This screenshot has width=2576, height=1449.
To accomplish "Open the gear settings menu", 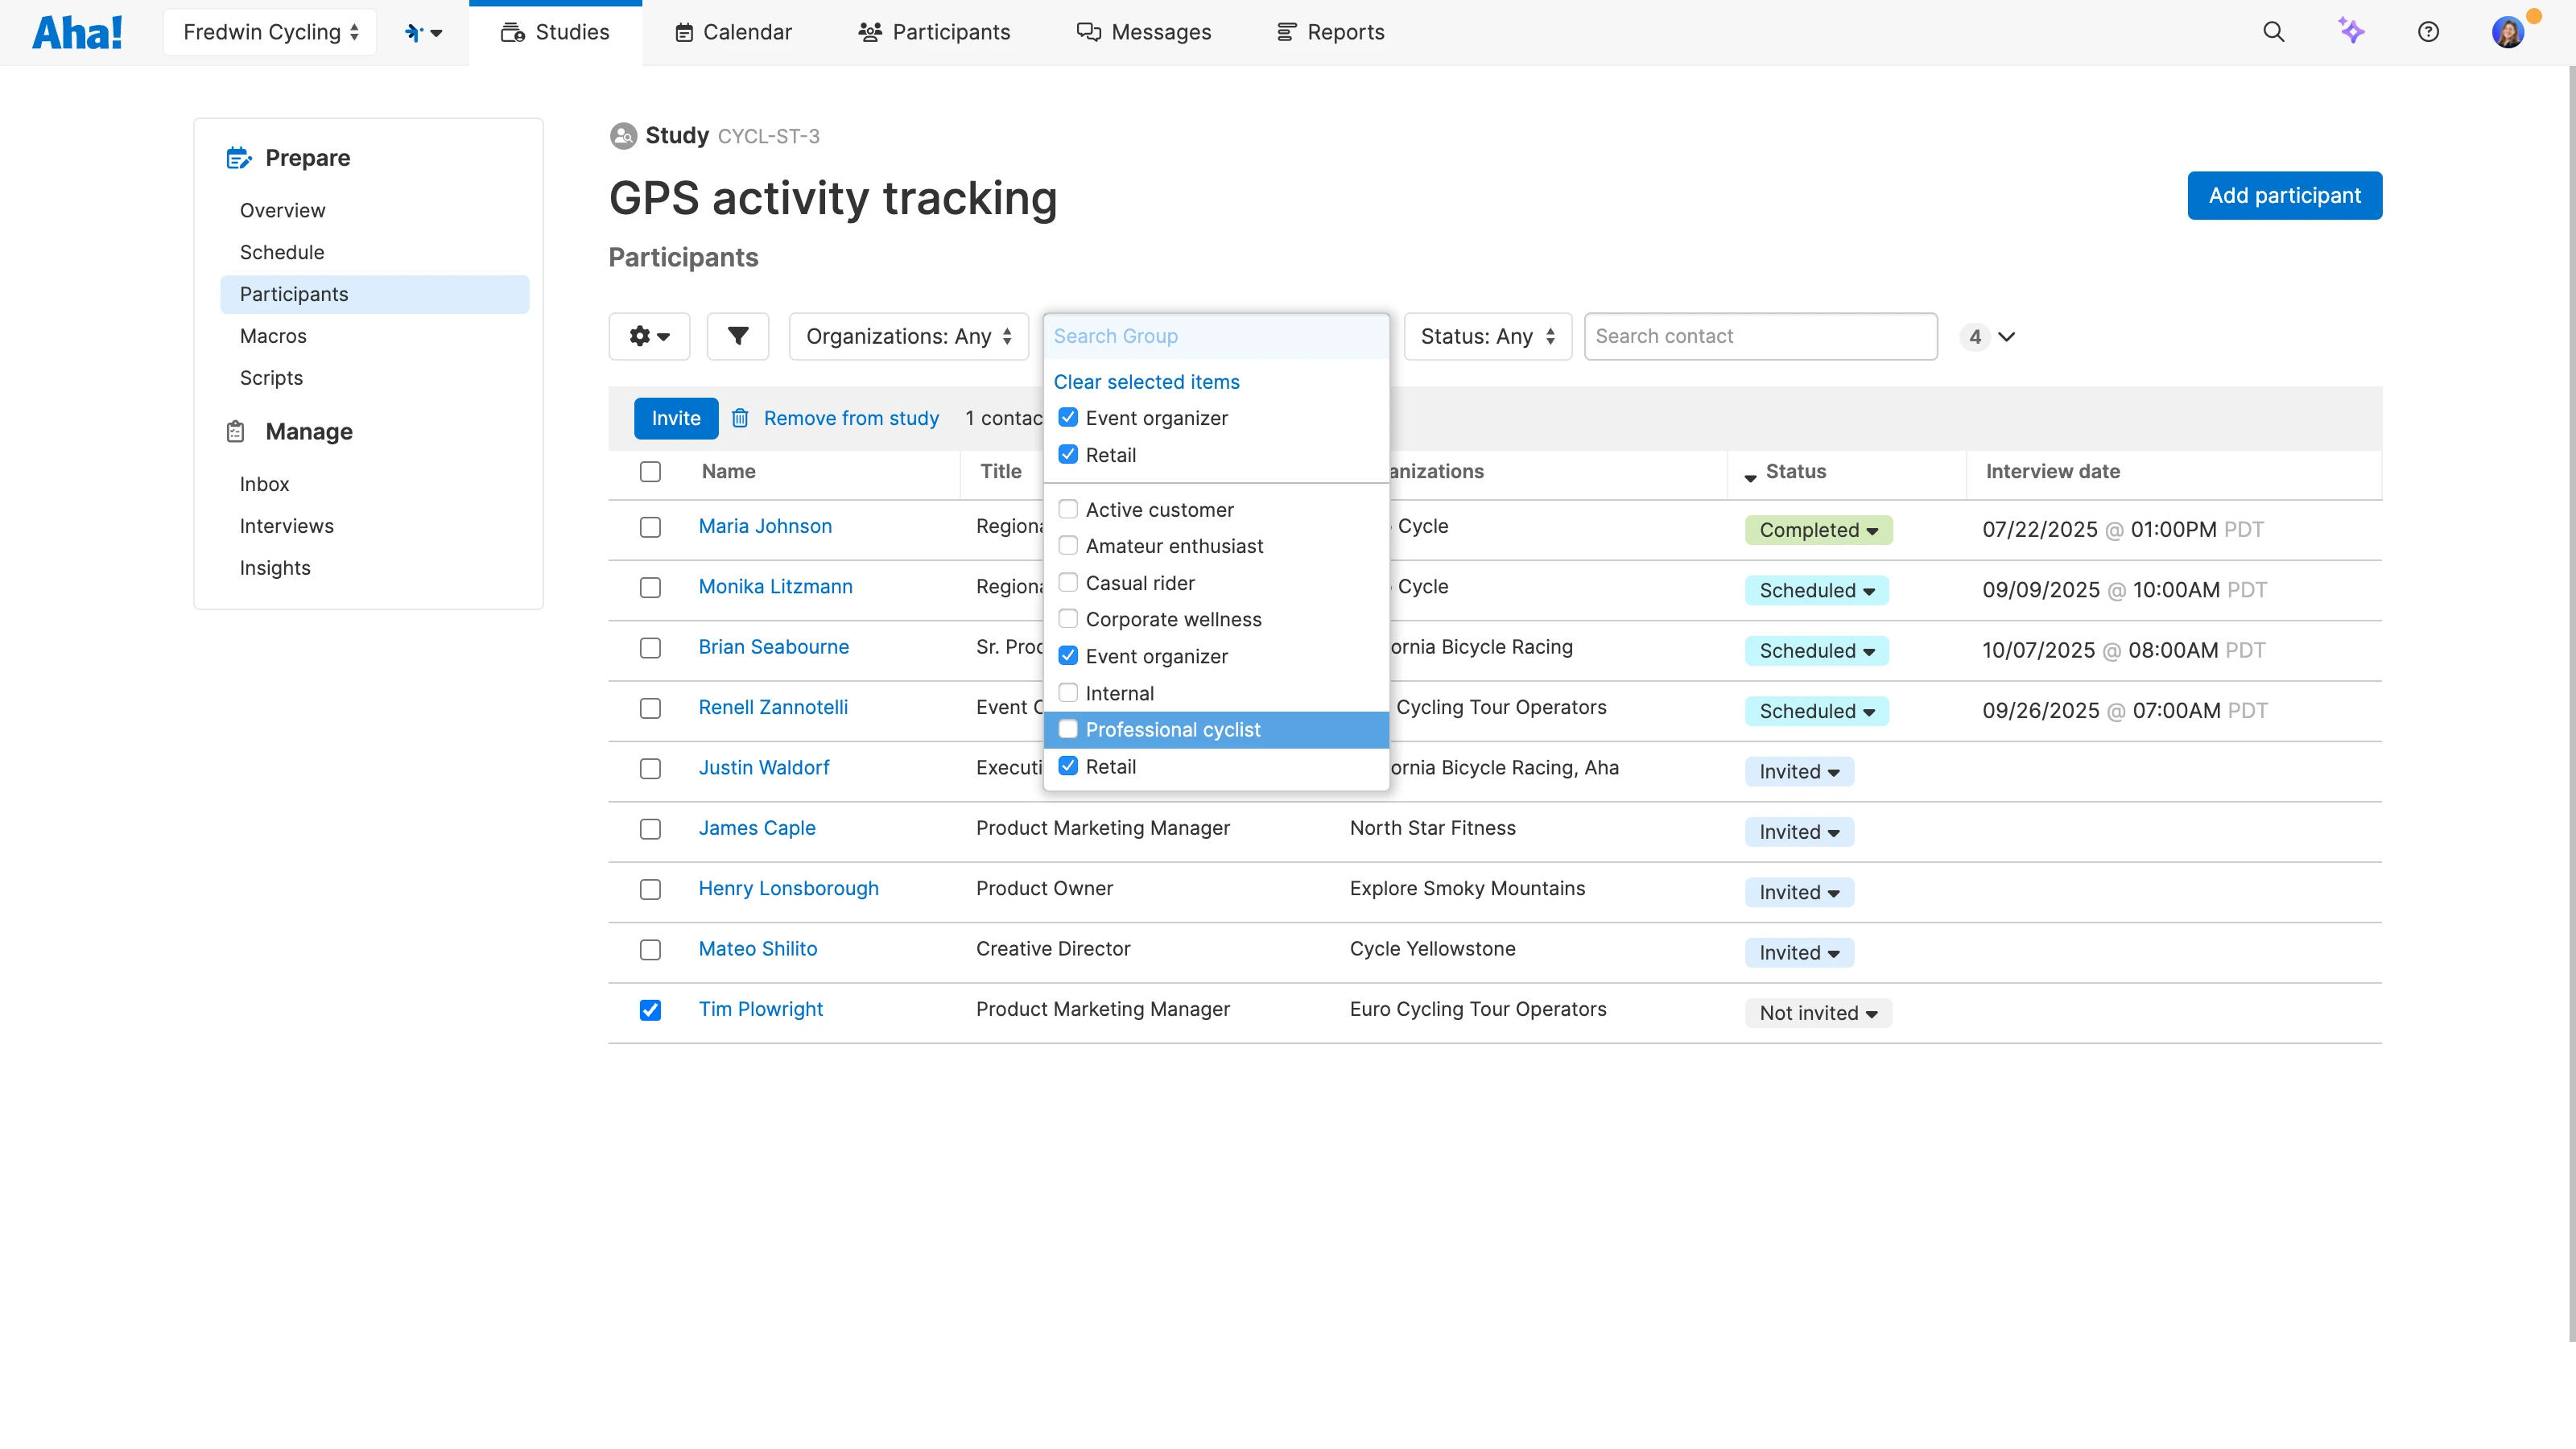I will point(649,336).
